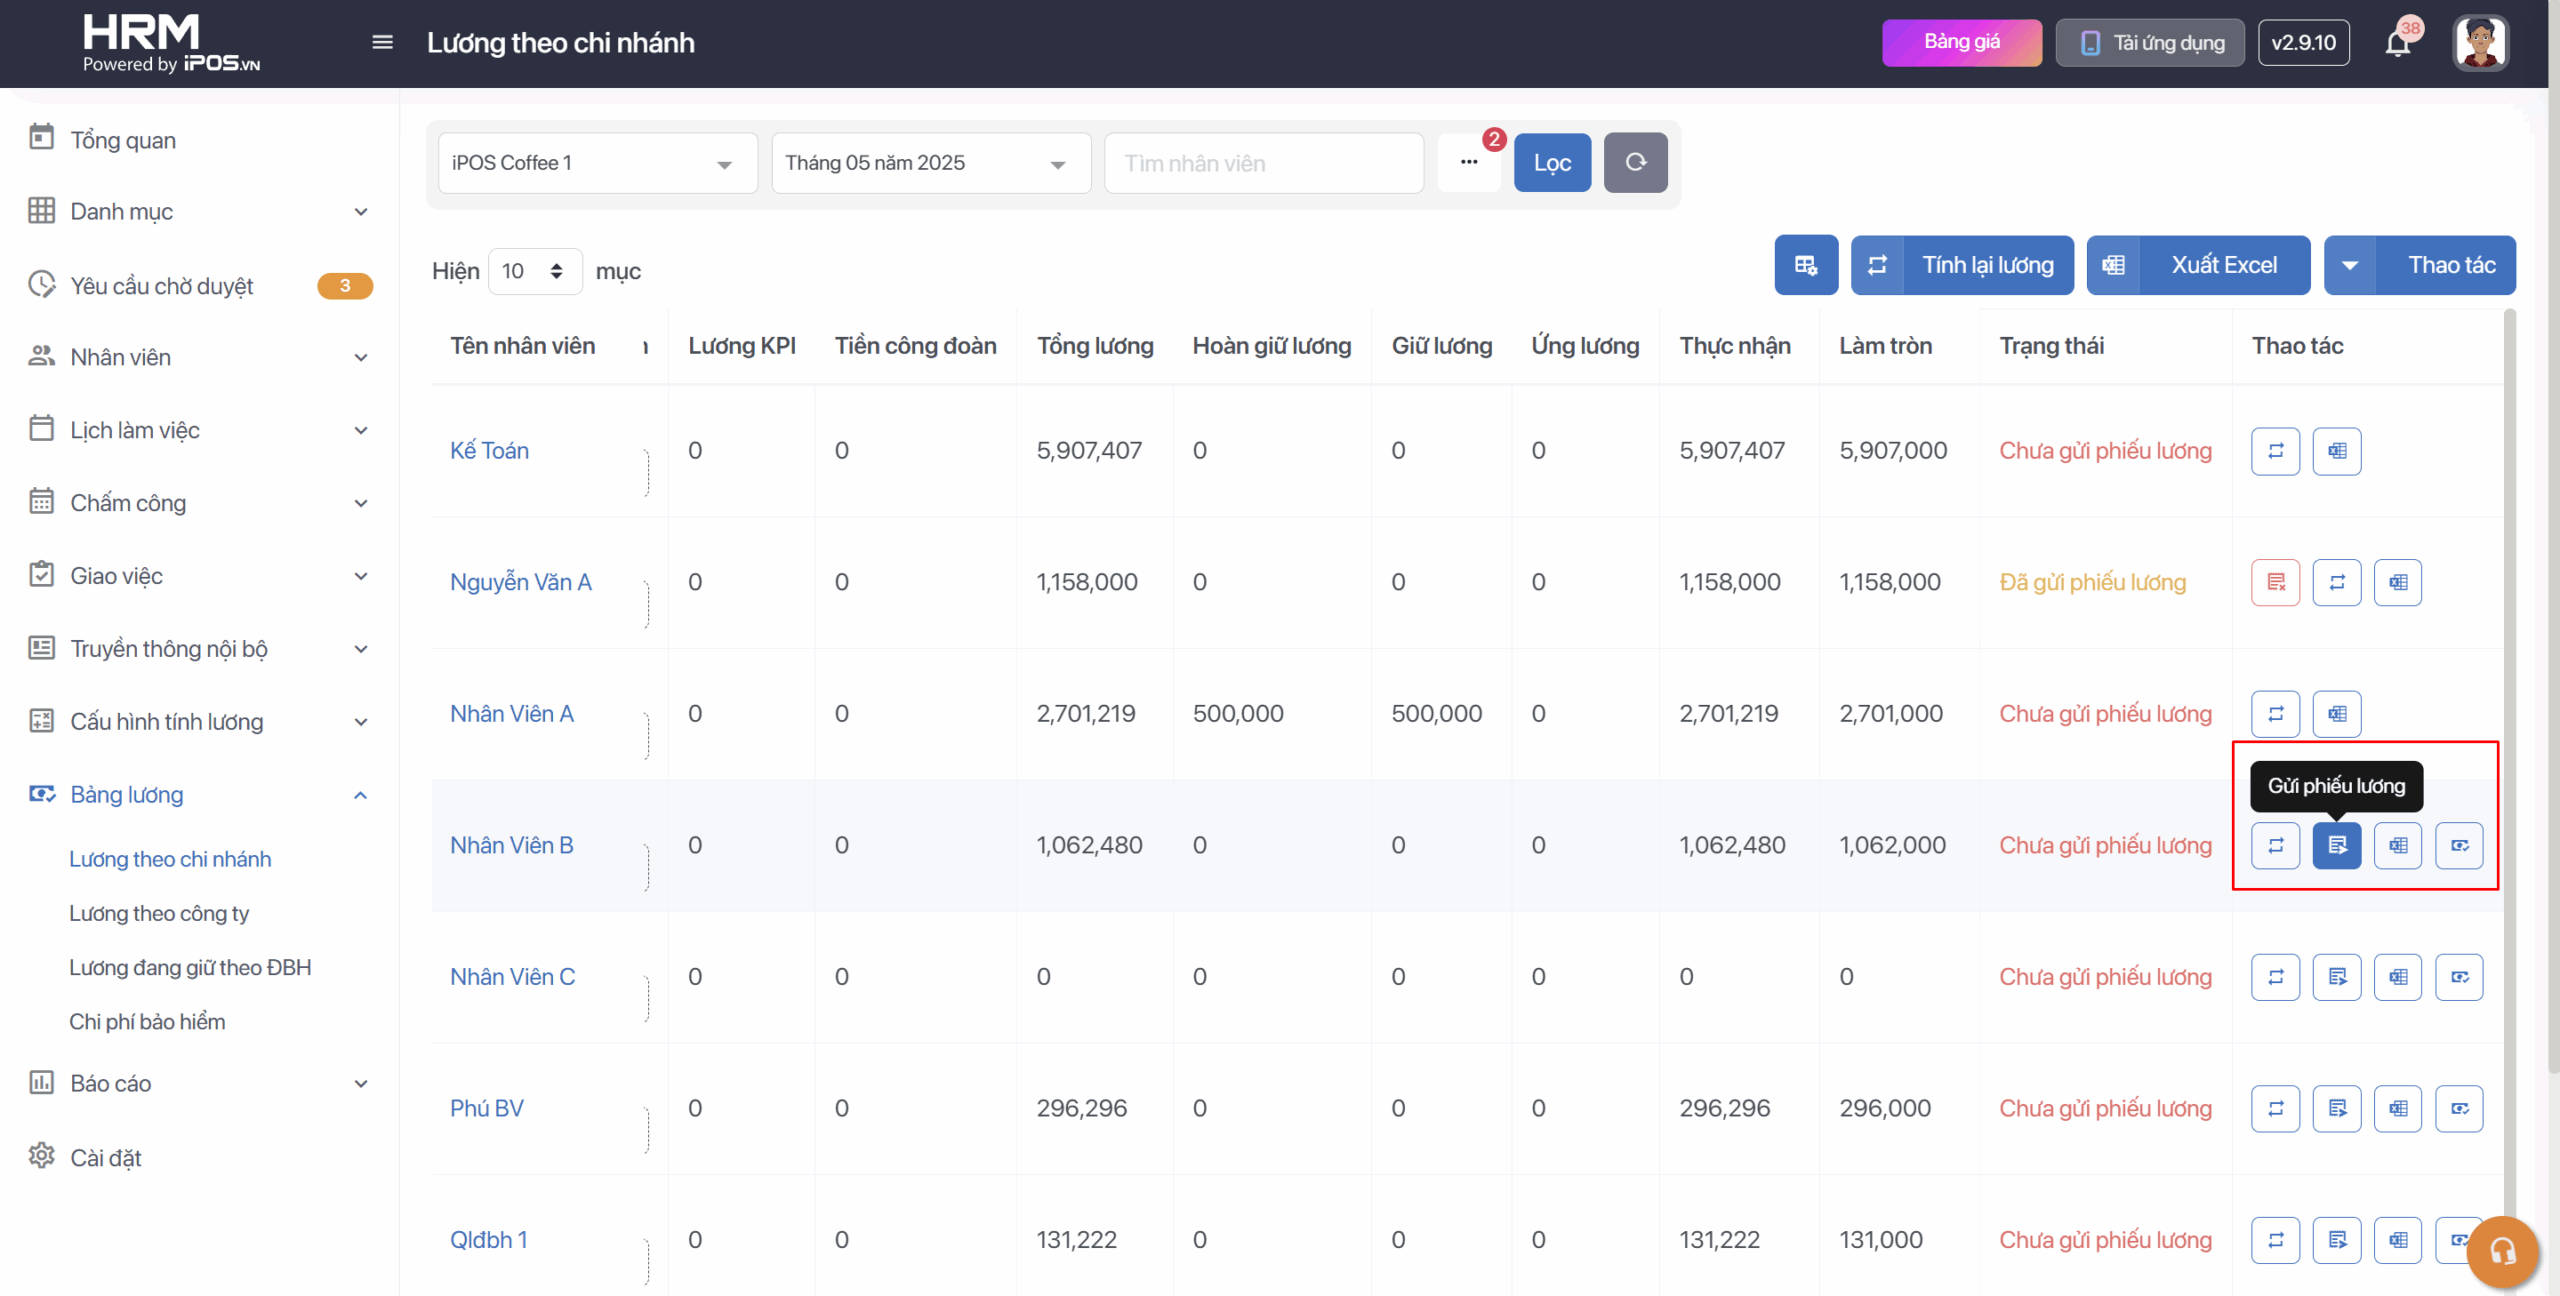
Task: Open the iPOS Coffee 1 branch dropdown
Action: pos(596,163)
